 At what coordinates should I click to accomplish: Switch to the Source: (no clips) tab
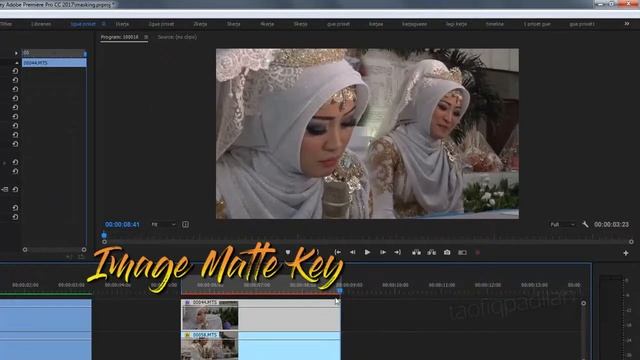pyautogui.click(x=177, y=37)
